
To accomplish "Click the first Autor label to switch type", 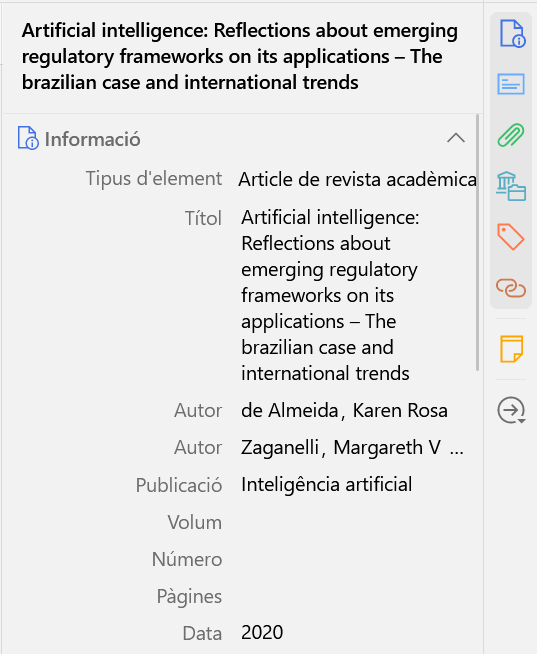I will click(x=198, y=410).
